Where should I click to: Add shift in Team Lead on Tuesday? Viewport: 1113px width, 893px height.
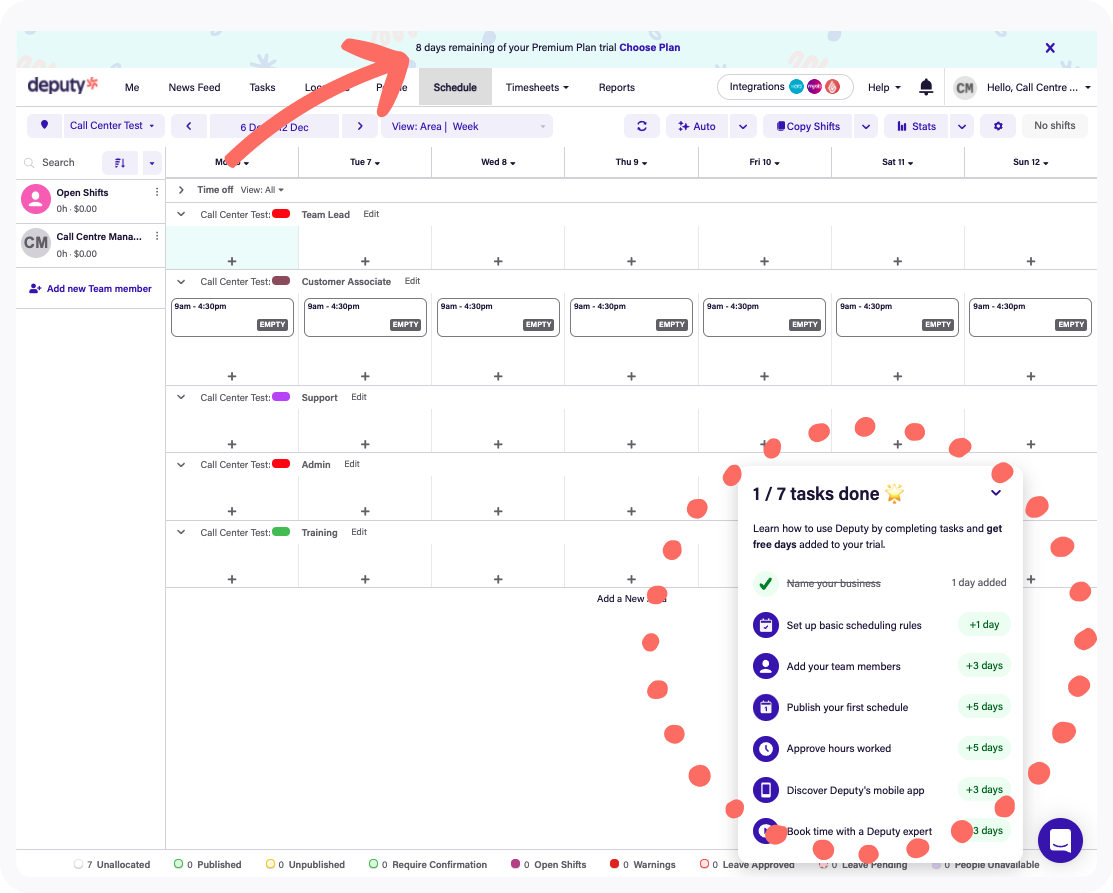tap(365, 261)
